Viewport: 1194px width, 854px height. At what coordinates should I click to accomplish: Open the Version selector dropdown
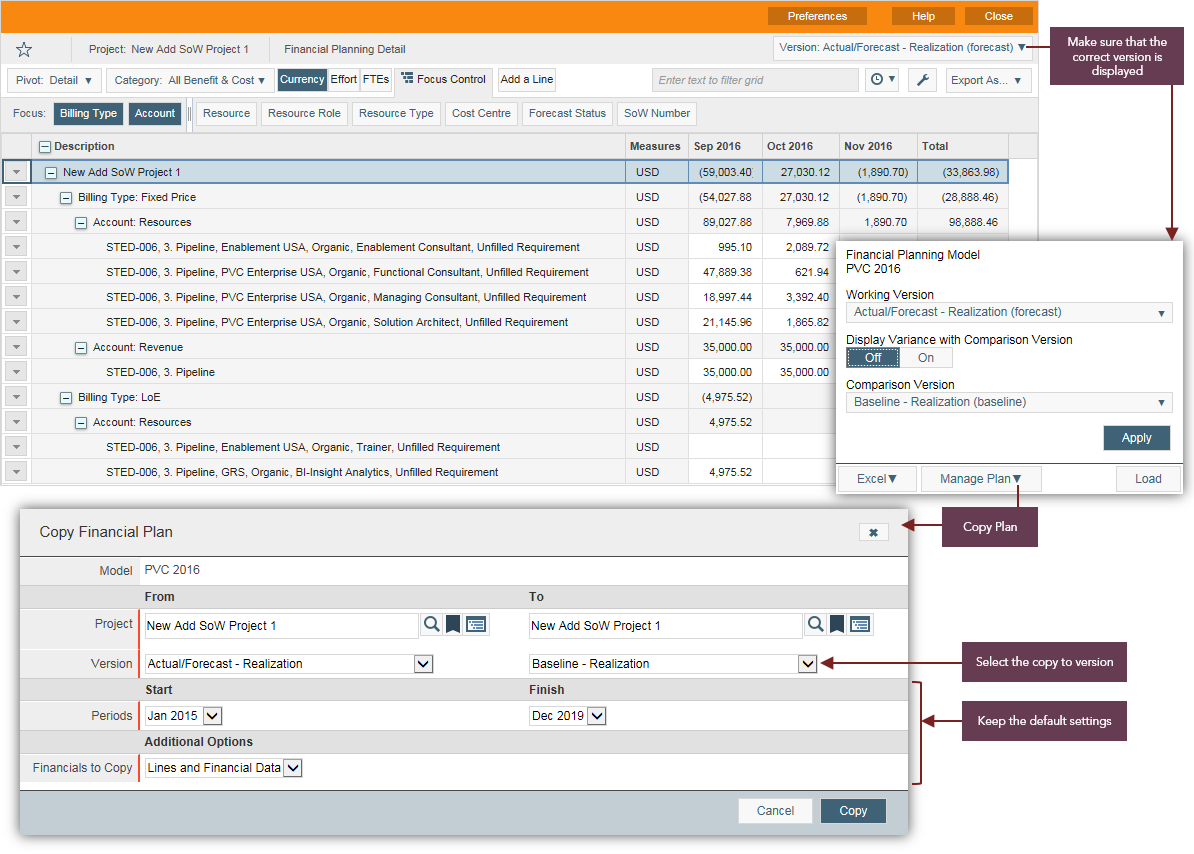tap(903, 47)
